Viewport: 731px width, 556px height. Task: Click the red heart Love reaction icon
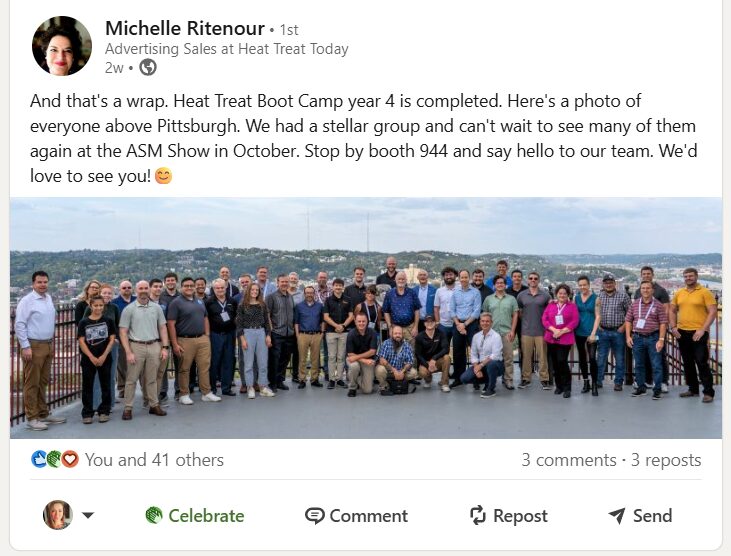(x=69, y=460)
